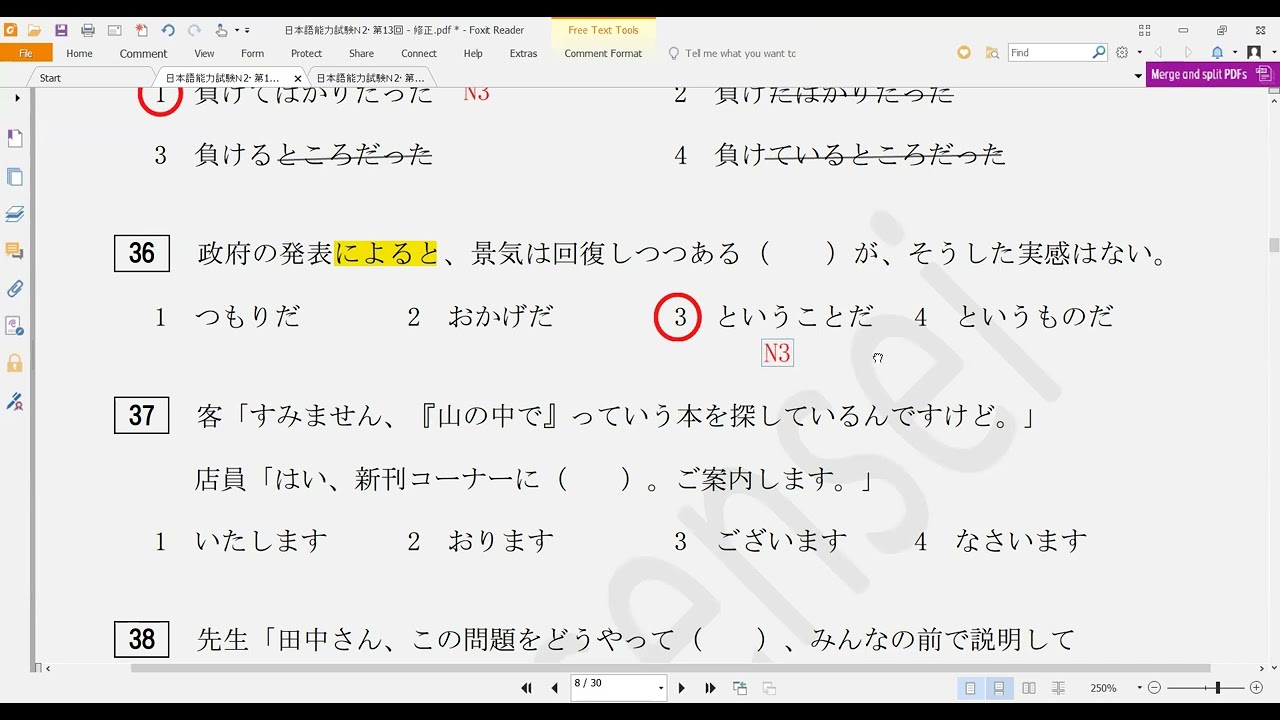Switch to facing pages view

(x=1028, y=688)
